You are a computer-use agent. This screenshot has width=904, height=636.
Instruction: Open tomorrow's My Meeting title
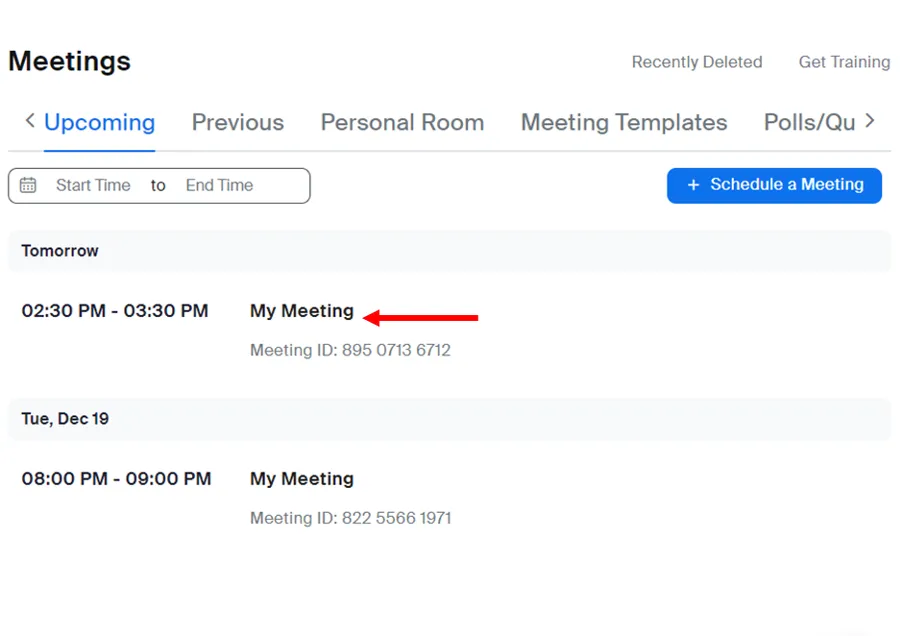(x=301, y=311)
